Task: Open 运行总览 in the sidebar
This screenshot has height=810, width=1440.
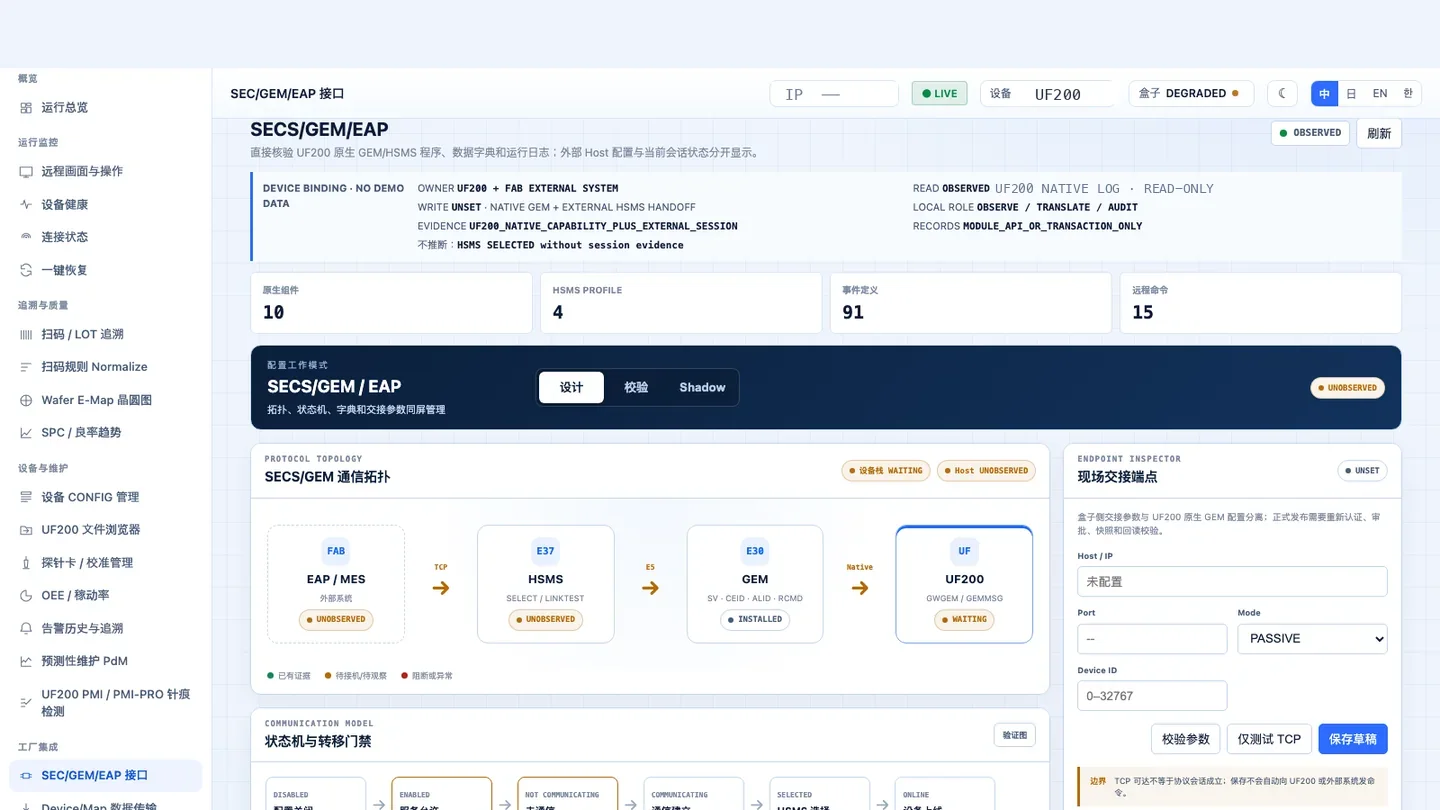Action: click(x=105, y=107)
